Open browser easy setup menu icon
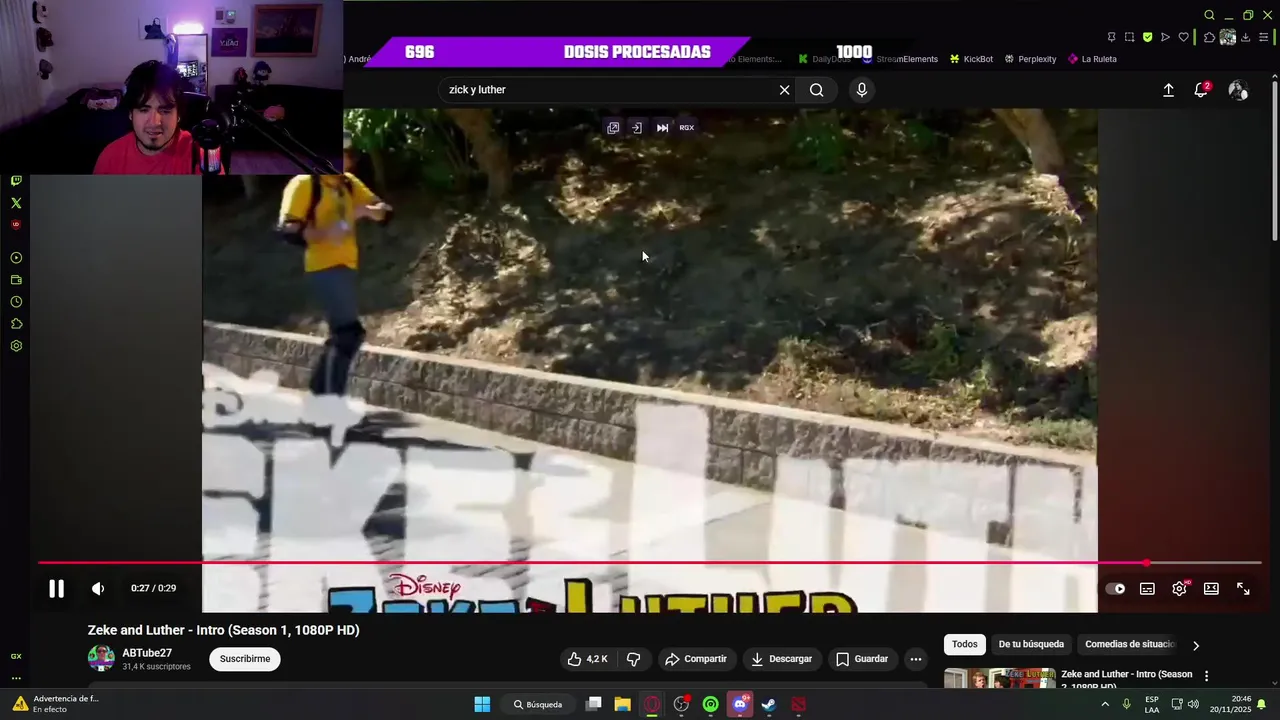The image size is (1280, 720). coord(1264,37)
